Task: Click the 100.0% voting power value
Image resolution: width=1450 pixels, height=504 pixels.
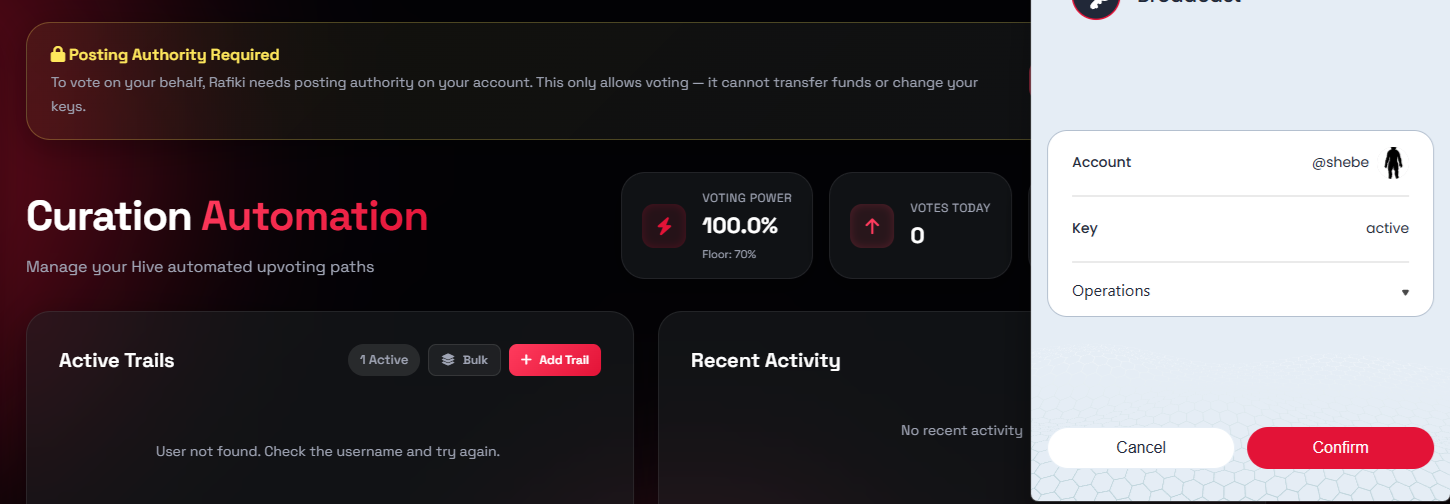Action: [x=739, y=226]
